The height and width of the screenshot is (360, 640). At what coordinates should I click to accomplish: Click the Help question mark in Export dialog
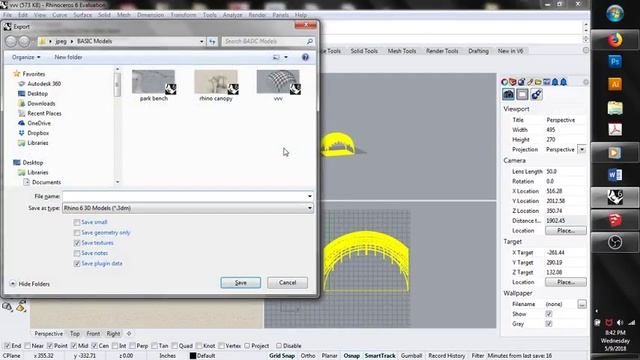click(x=305, y=57)
